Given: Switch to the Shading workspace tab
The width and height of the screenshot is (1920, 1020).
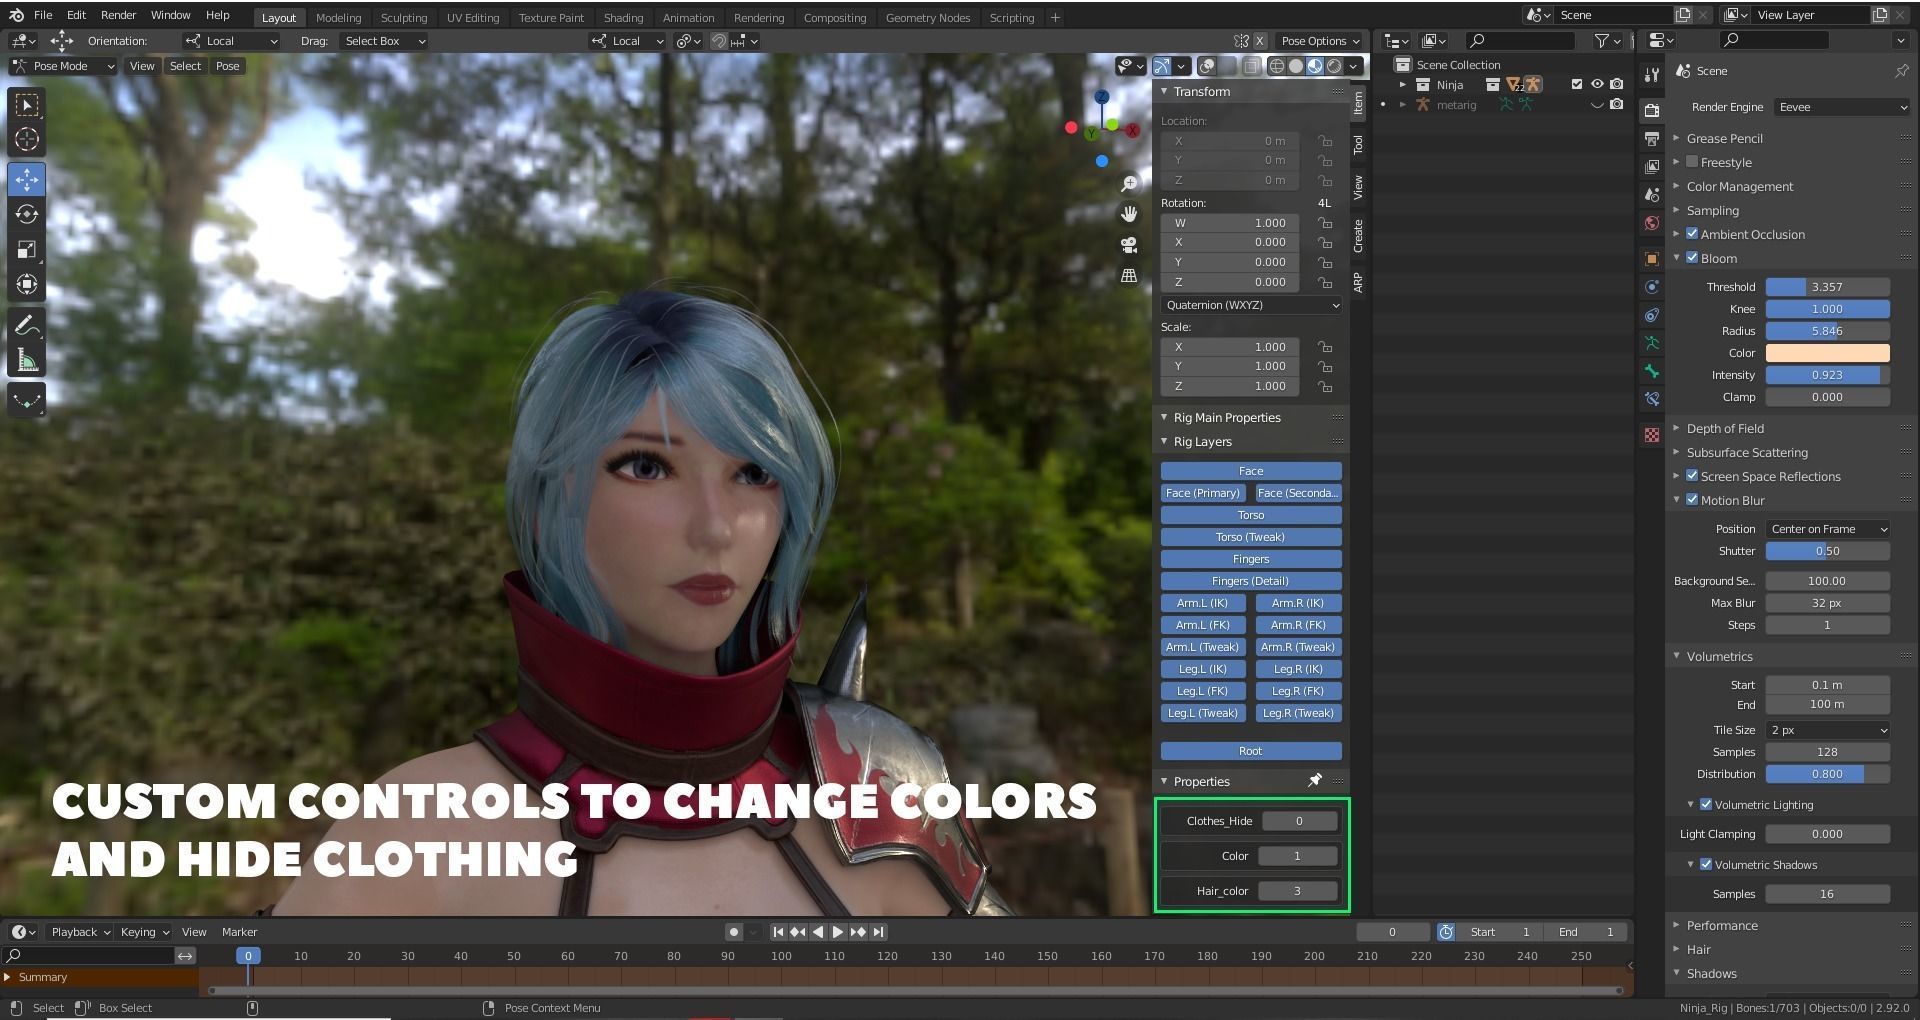Looking at the screenshot, I should (623, 17).
